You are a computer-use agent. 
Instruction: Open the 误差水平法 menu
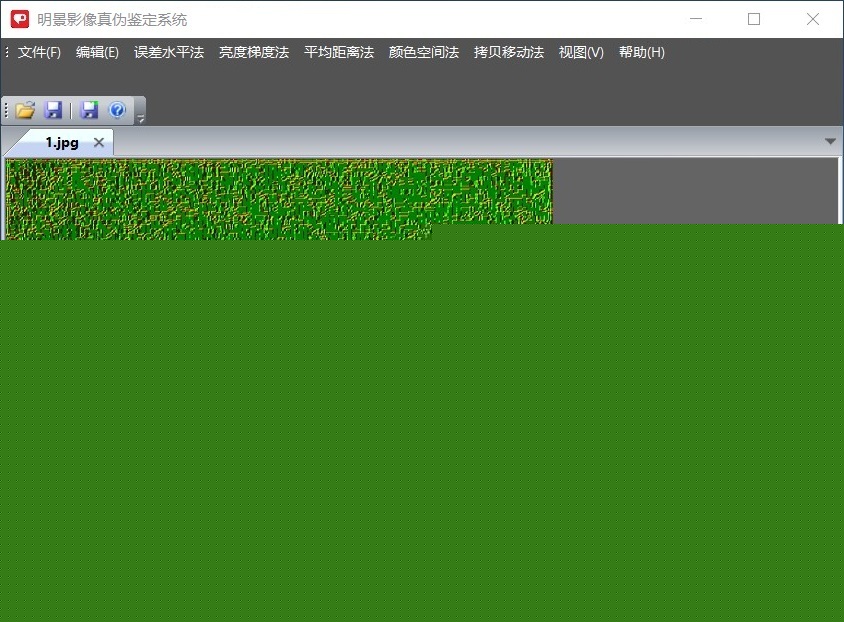coord(169,52)
